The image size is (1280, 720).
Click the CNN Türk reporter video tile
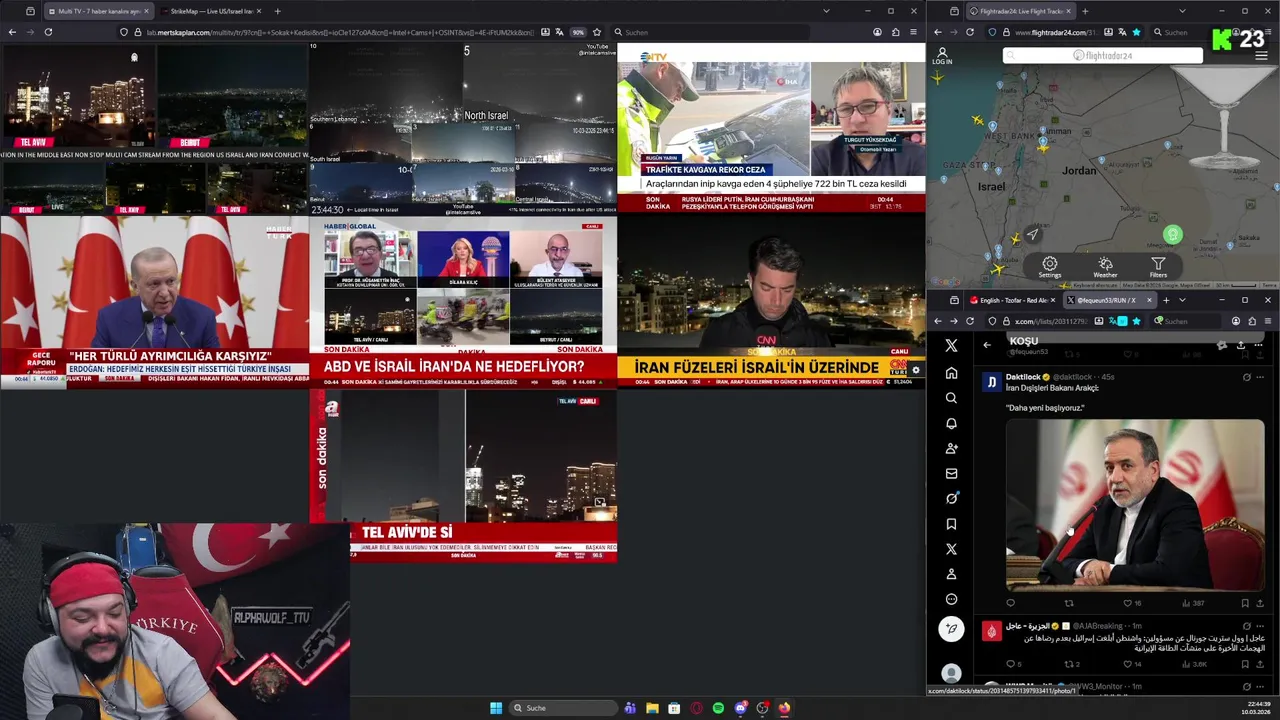(x=771, y=302)
